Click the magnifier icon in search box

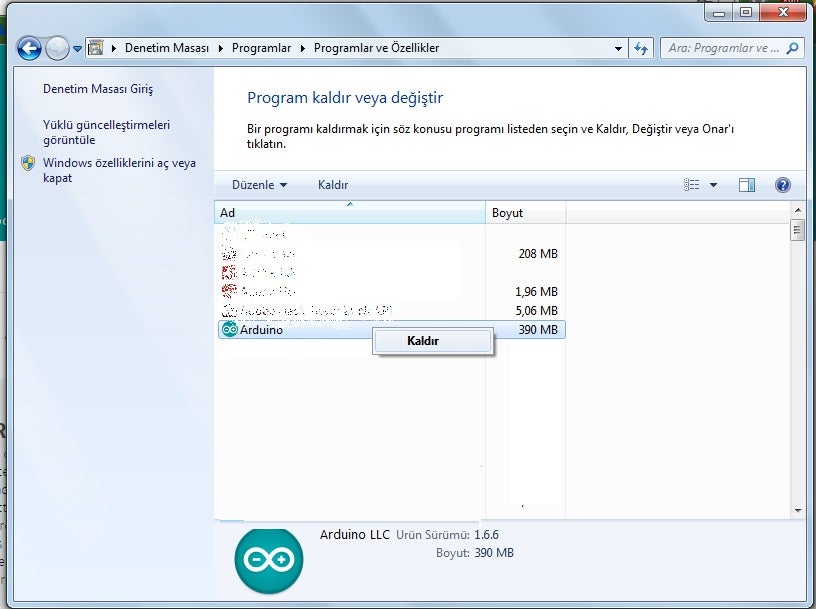(x=792, y=48)
